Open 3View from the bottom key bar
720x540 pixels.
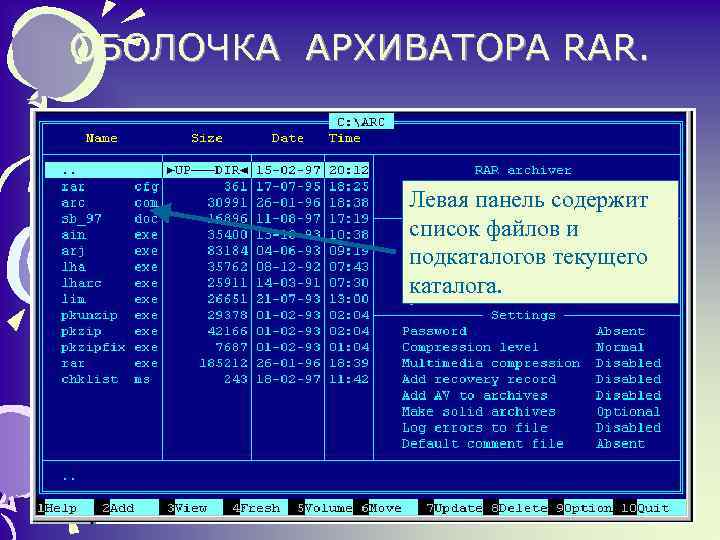191,508
